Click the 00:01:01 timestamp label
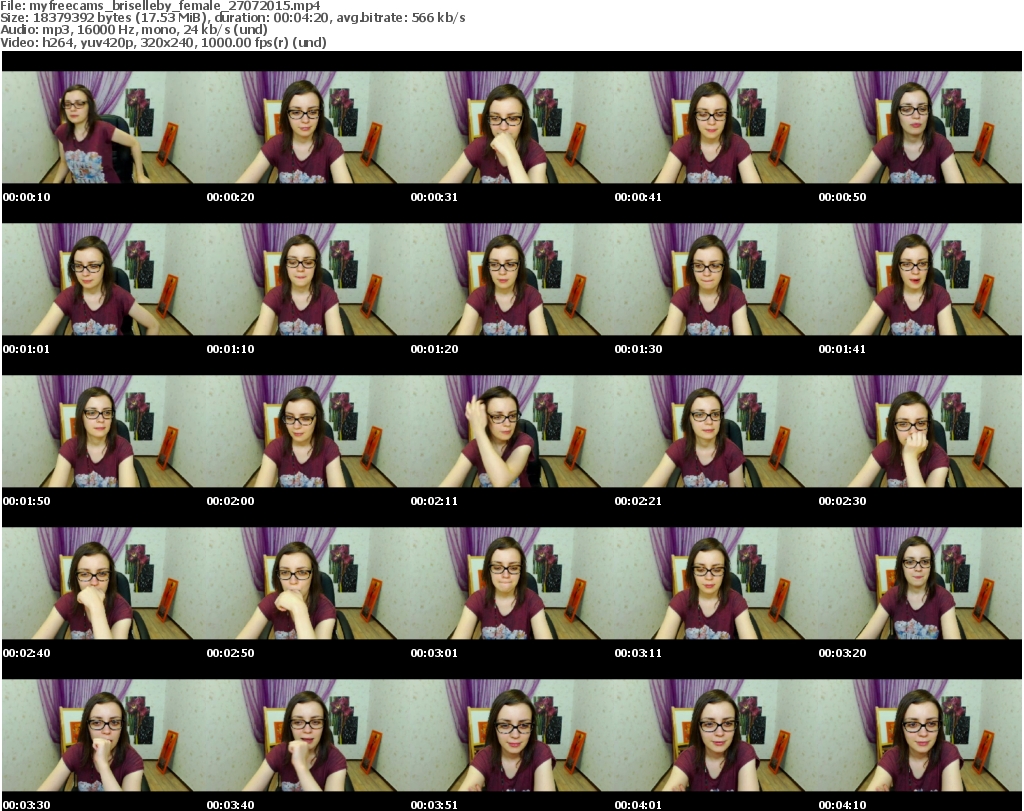Image resolution: width=1024 pixels, height=811 pixels. pos(26,349)
